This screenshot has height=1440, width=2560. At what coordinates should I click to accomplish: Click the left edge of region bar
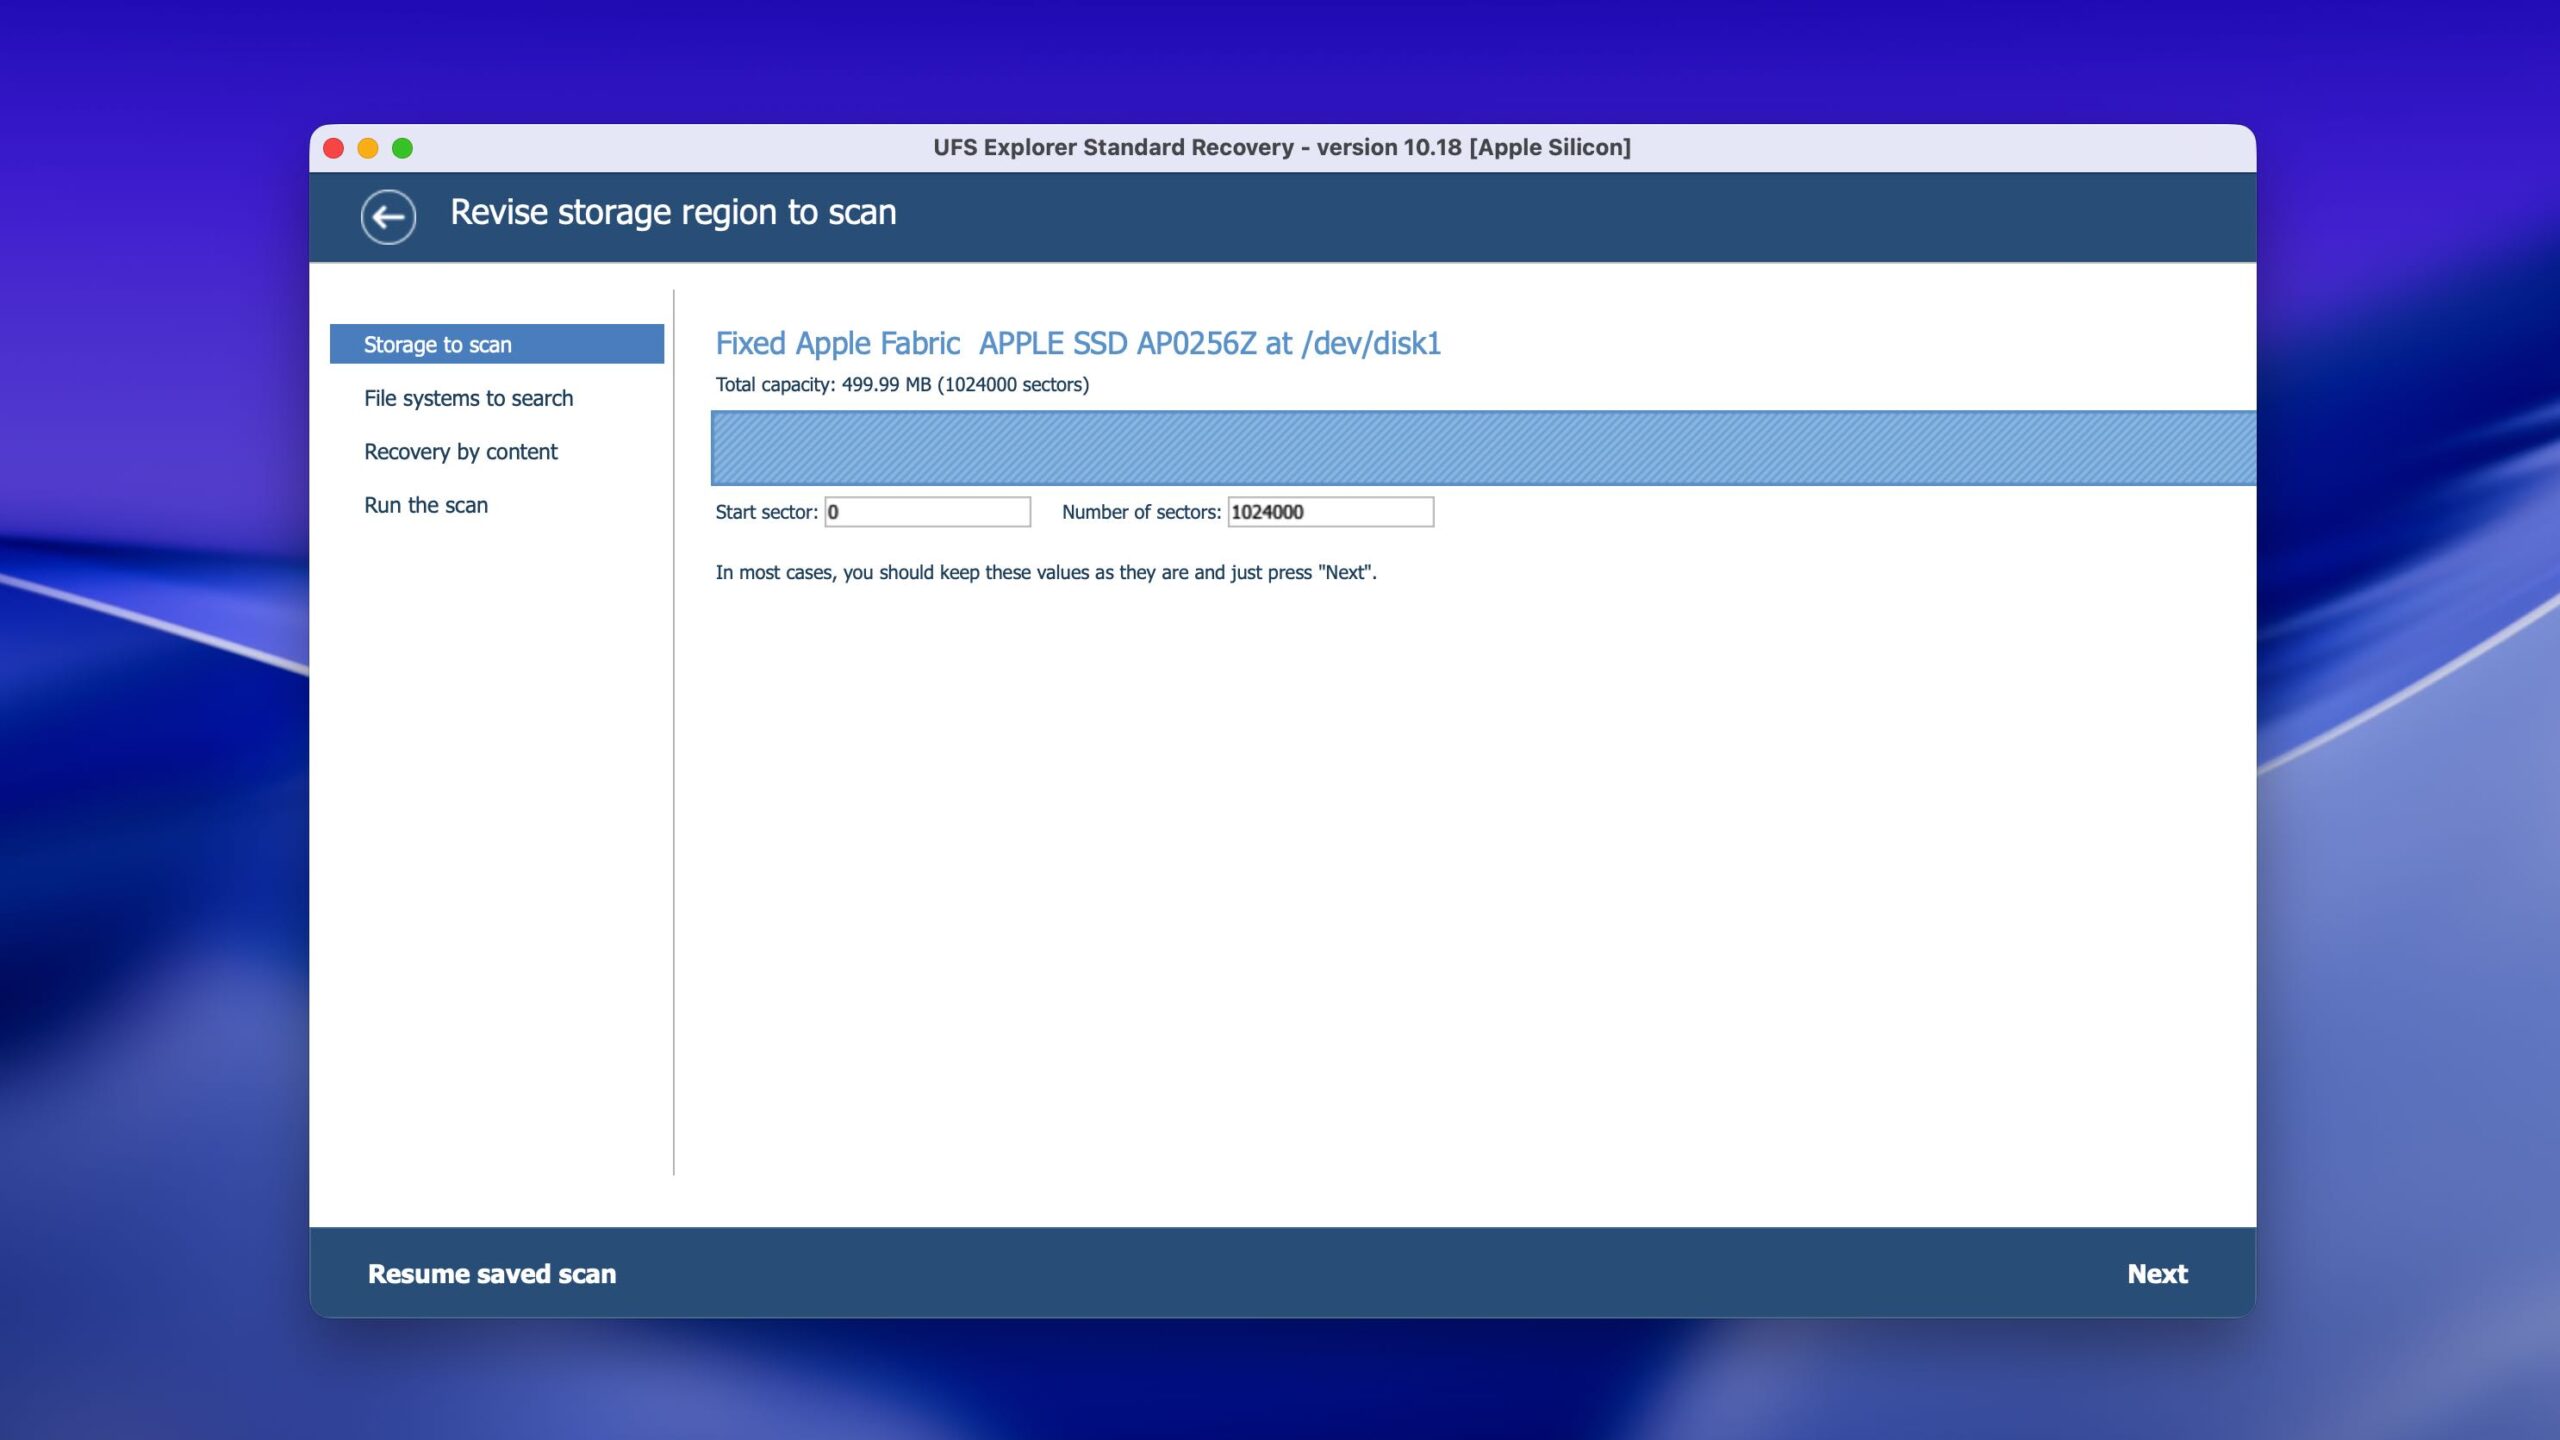(716, 448)
